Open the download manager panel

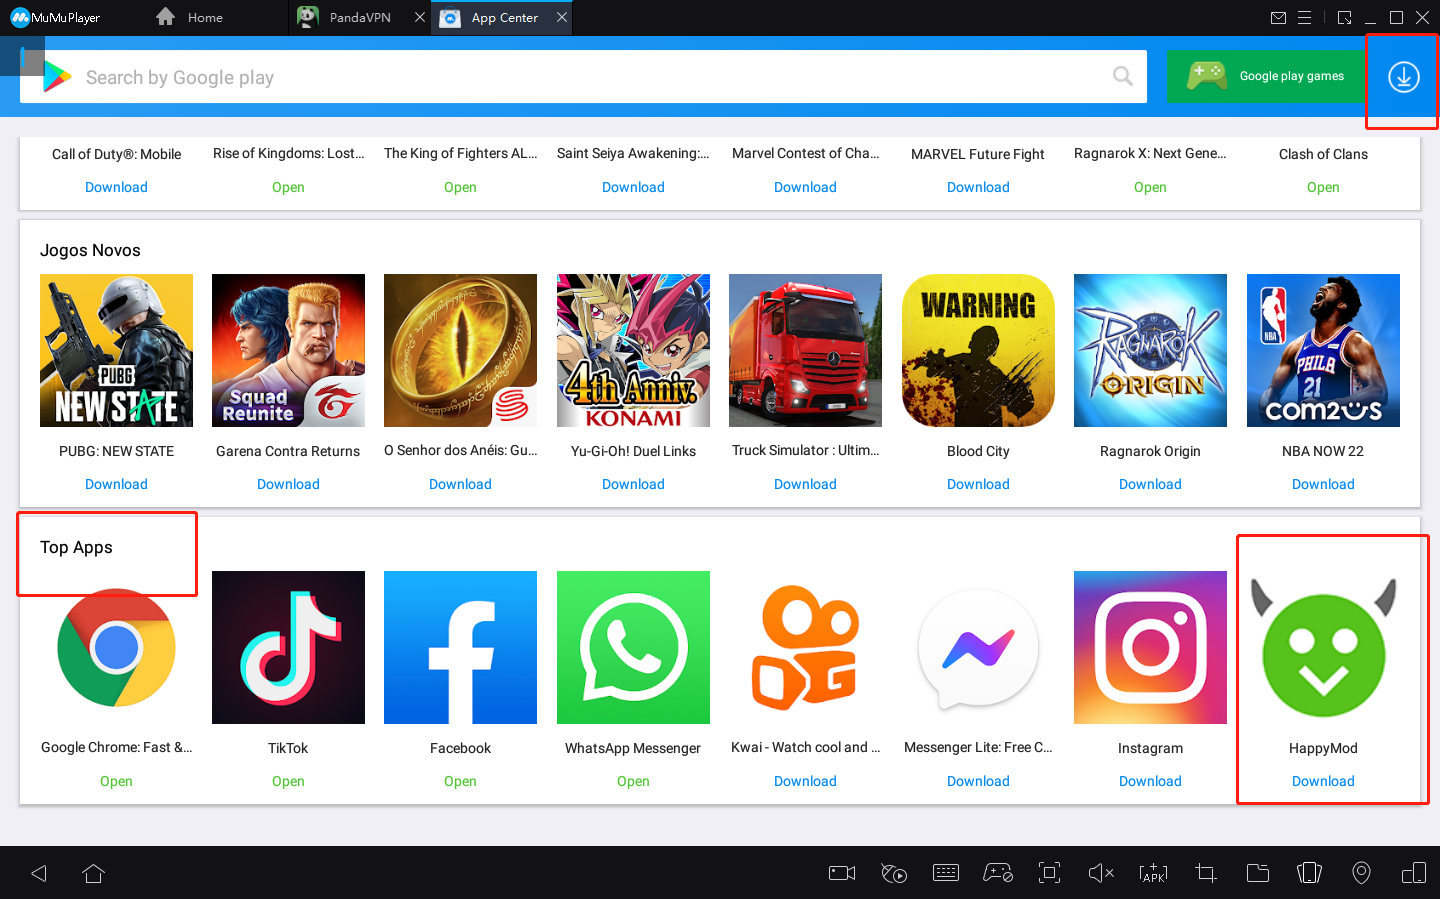(1402, 75)
